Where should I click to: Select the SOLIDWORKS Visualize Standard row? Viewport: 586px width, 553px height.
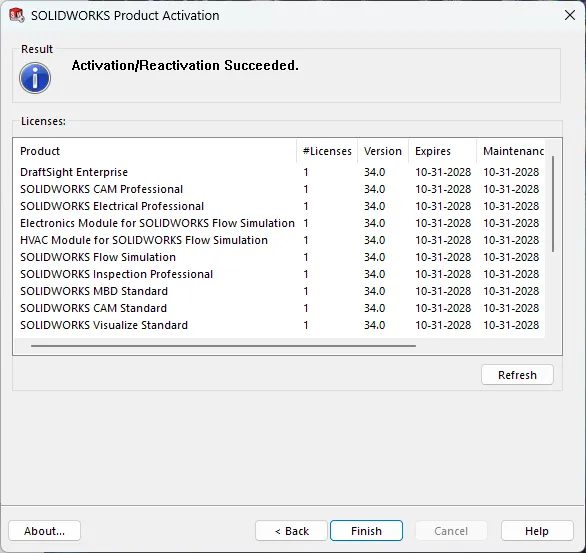(x=279, y=325)
